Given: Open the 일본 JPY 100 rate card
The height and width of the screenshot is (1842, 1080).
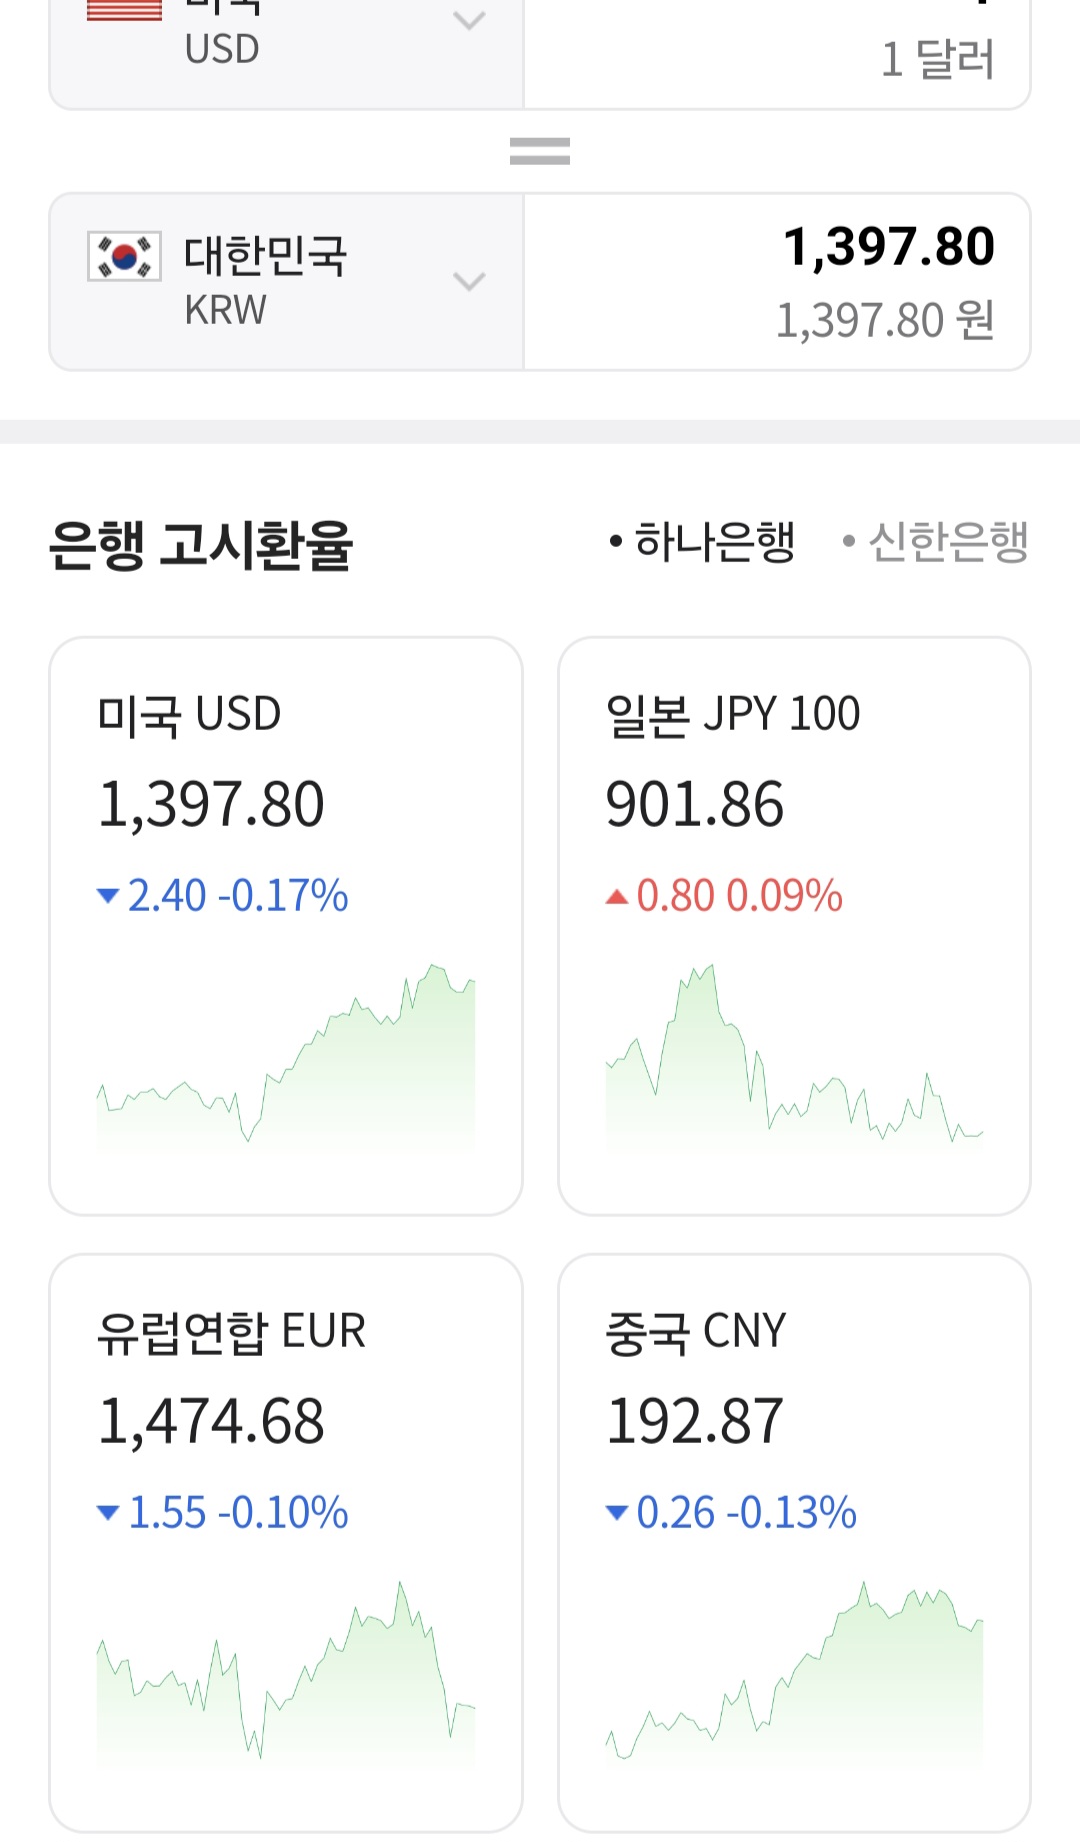Looking at the screenshot, I should pyautogui.click(x=794, y=760).
